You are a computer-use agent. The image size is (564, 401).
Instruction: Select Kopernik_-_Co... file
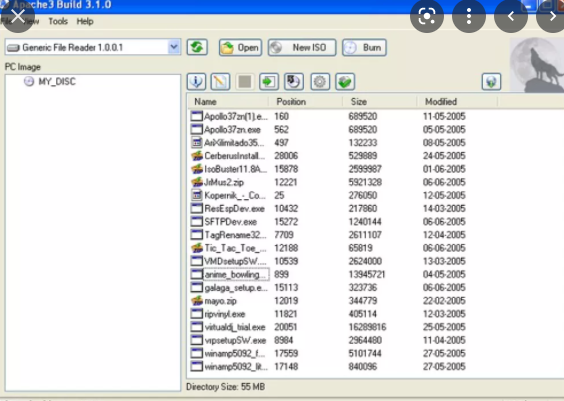(x=235, y=195)
